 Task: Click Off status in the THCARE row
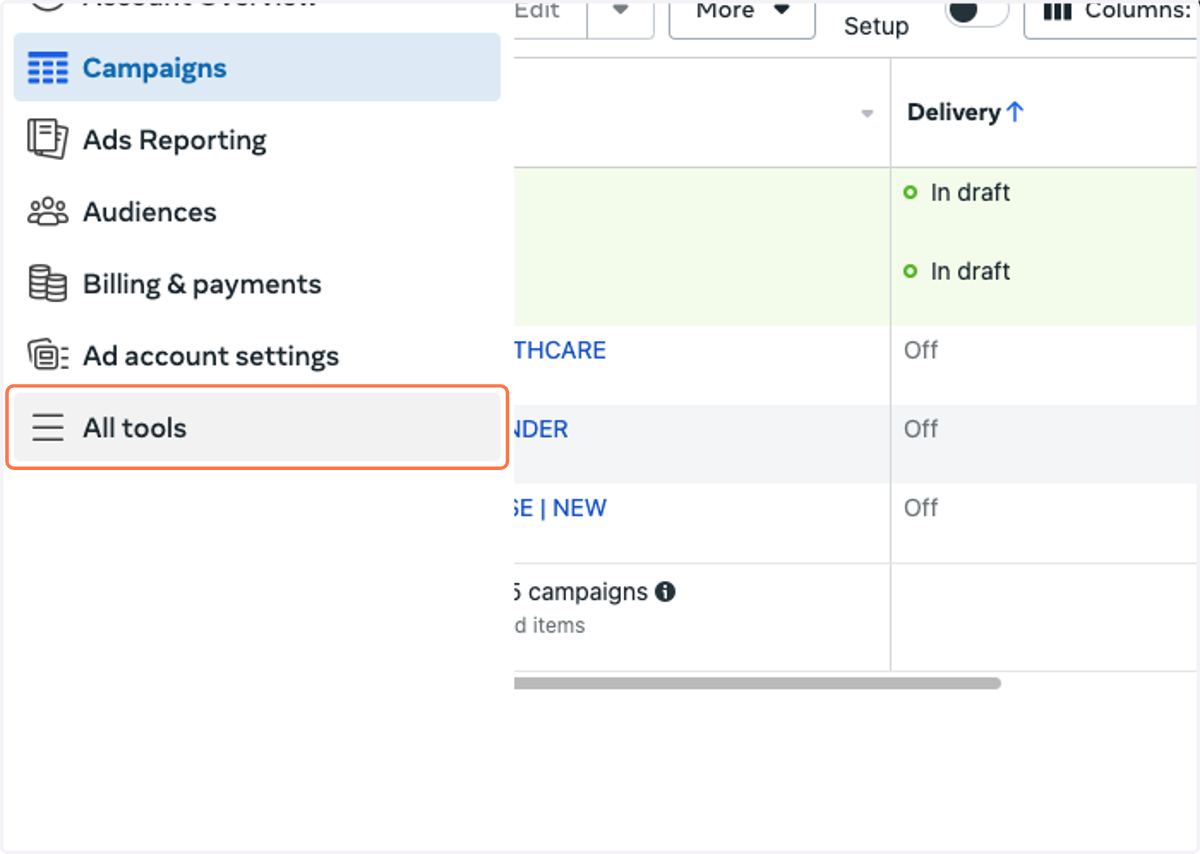(921, 351)
